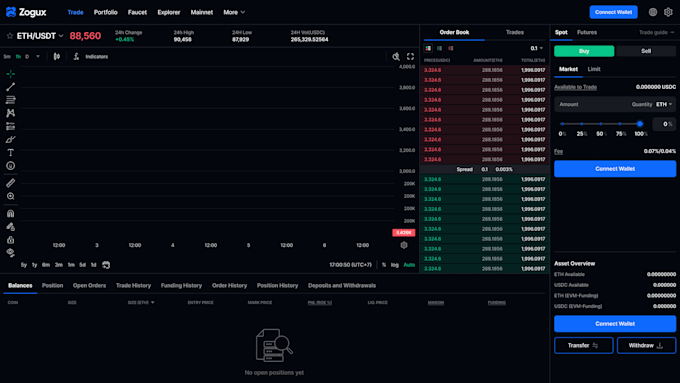Click the Transfer button
This screenshot has height=383, width=680.
click(x=583, y=345)
